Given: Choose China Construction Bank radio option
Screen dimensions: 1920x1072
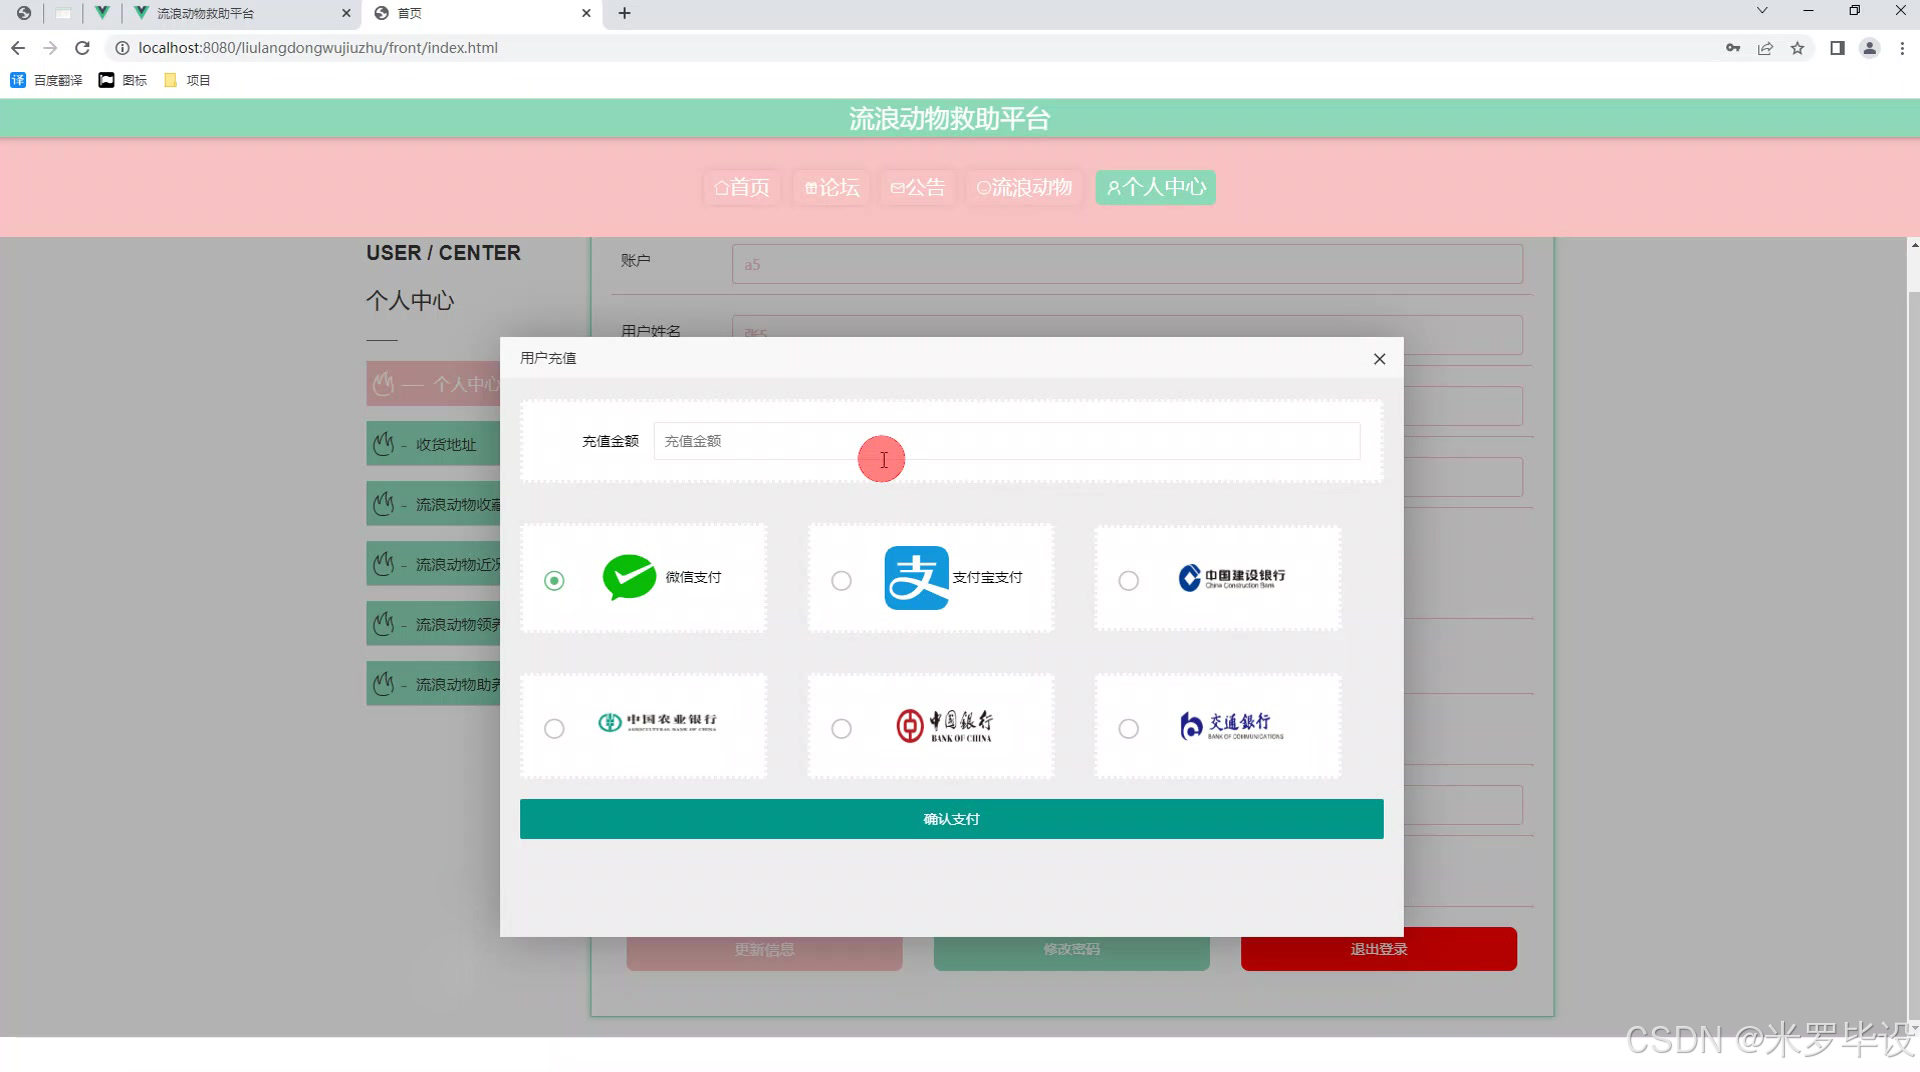Looking at the screenshot, I should pyautogui.click(x=1128, y=581).
